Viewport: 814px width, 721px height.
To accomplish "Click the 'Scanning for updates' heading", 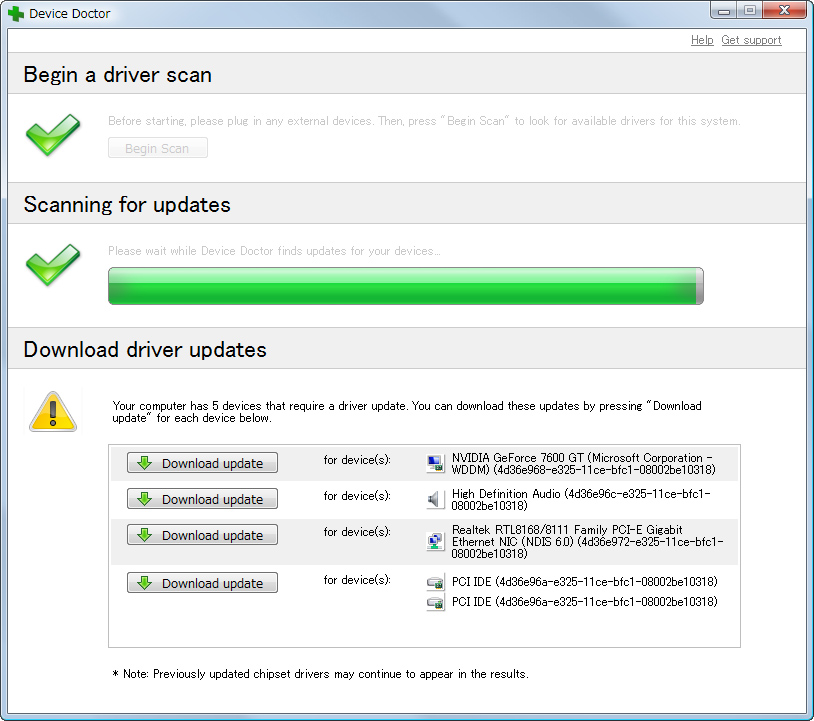I will (x=127, y=205).
